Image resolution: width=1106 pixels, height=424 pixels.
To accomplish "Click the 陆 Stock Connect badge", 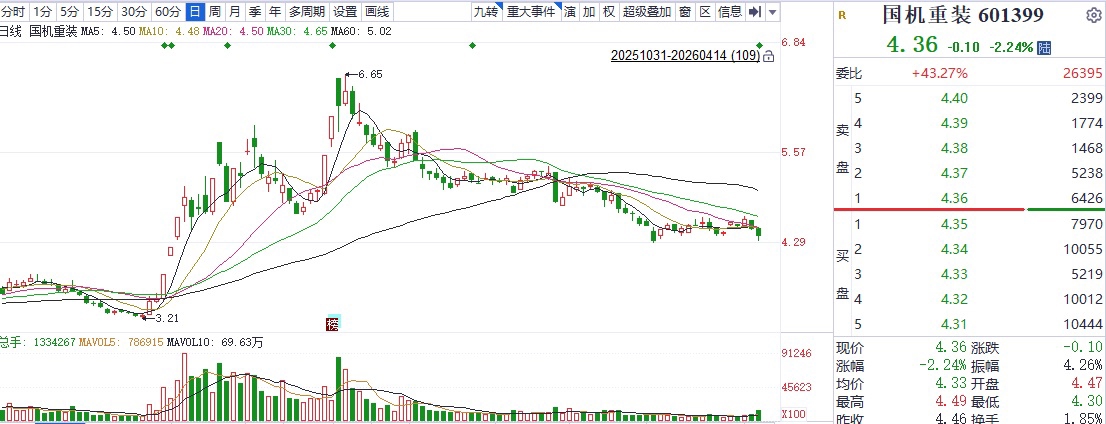I will click(1044, 47).
